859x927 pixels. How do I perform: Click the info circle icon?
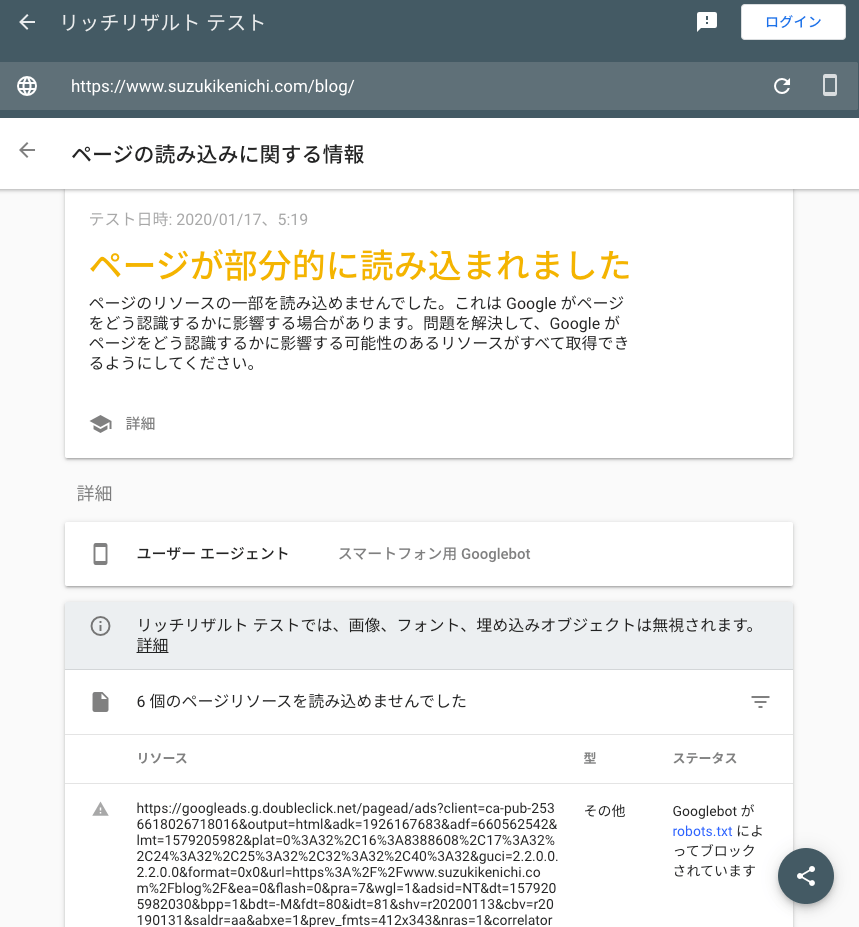click(x=101, y=625)
